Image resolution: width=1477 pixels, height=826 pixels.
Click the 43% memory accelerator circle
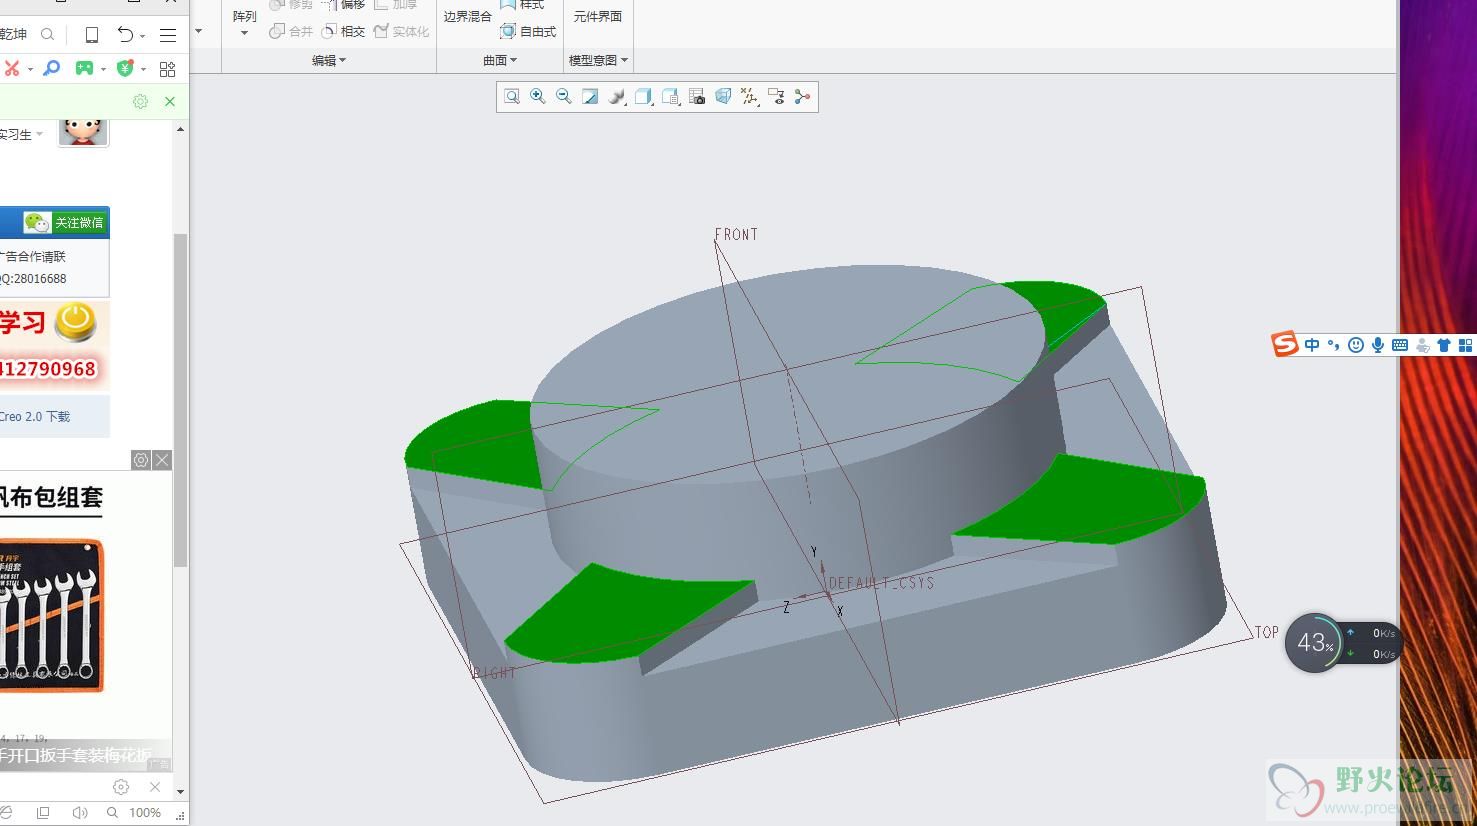[x=1314, y=643]
